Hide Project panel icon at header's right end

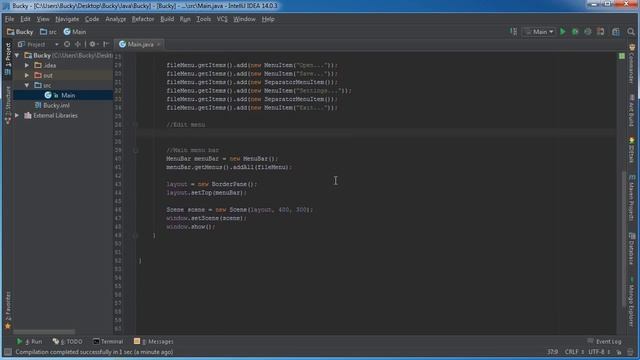106,44
